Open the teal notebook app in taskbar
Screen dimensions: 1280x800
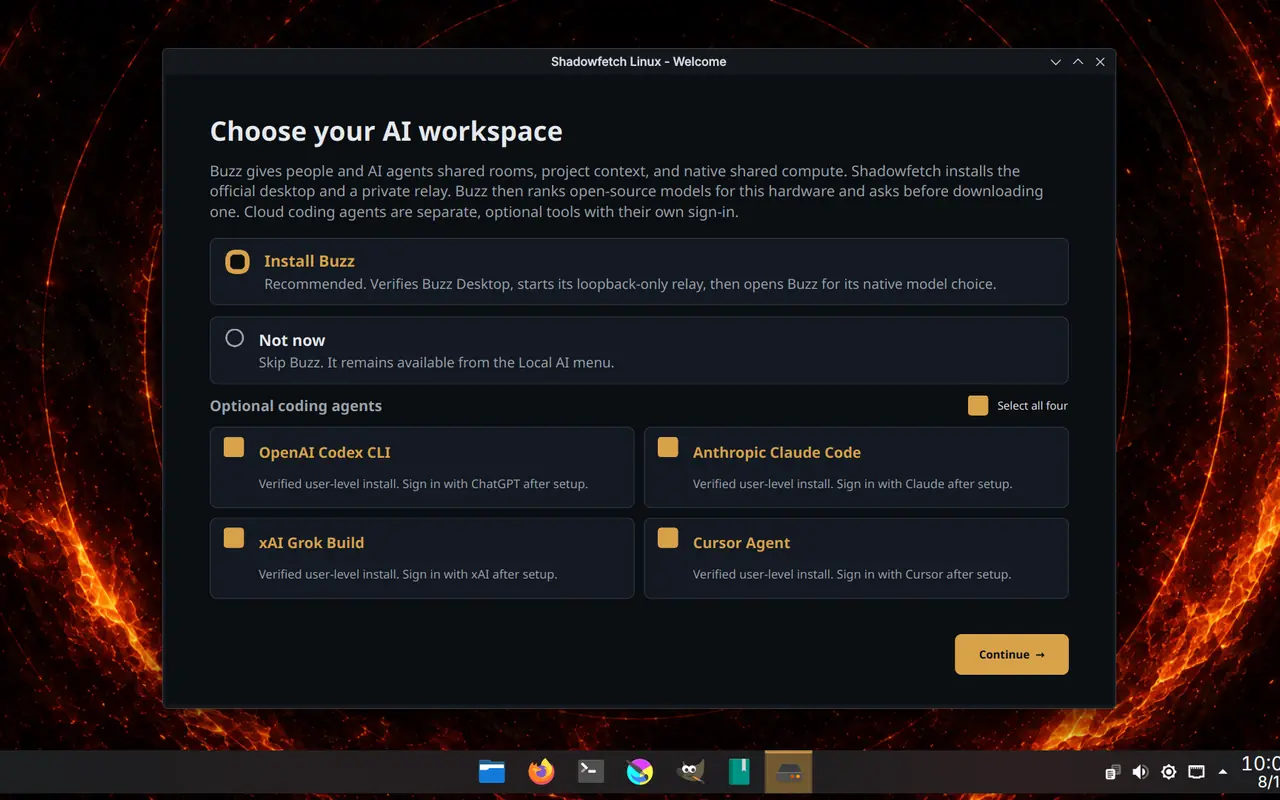(x=739, y=771)
